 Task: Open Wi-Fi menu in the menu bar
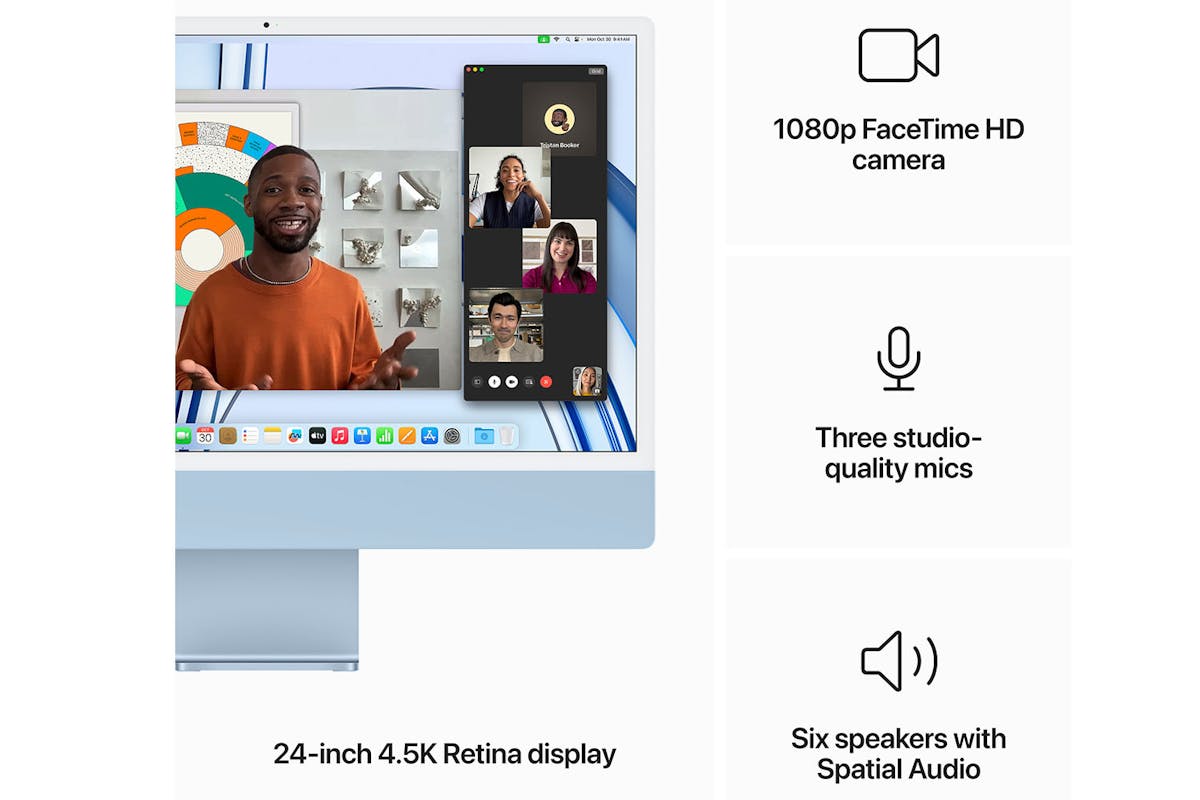pyautogui.click(x=557, y=39)
